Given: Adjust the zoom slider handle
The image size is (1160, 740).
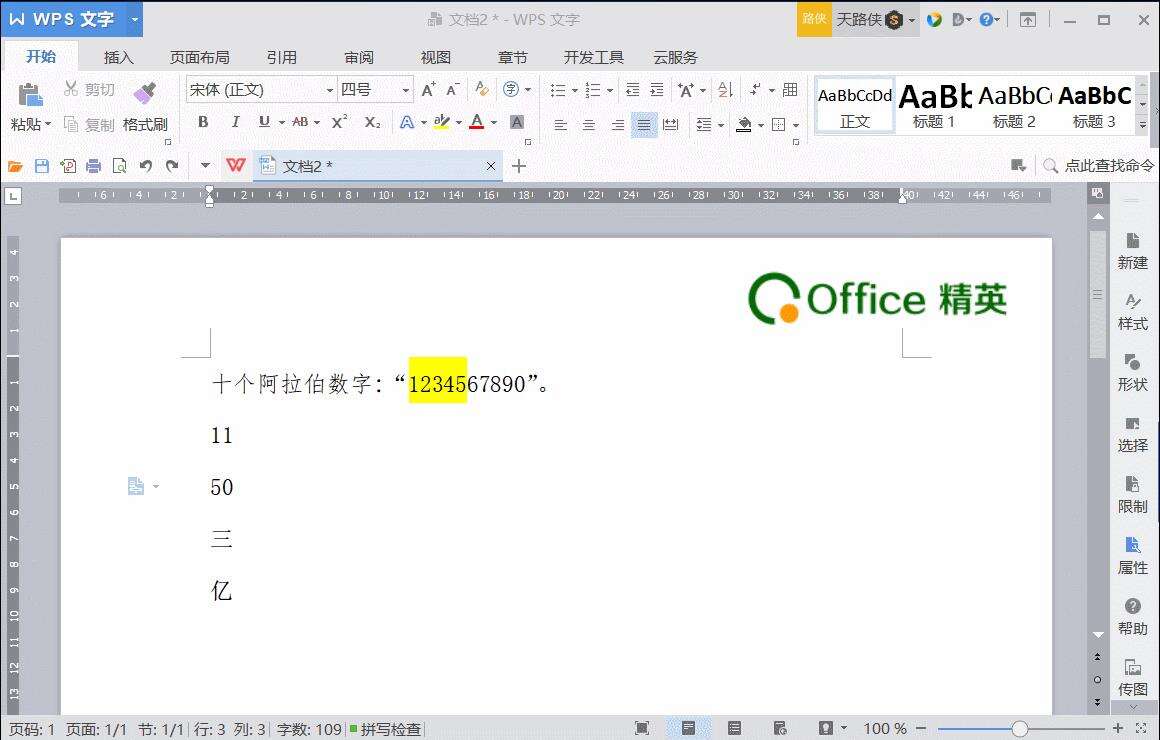Looking at the screenshot, I should pos(1019,729).
